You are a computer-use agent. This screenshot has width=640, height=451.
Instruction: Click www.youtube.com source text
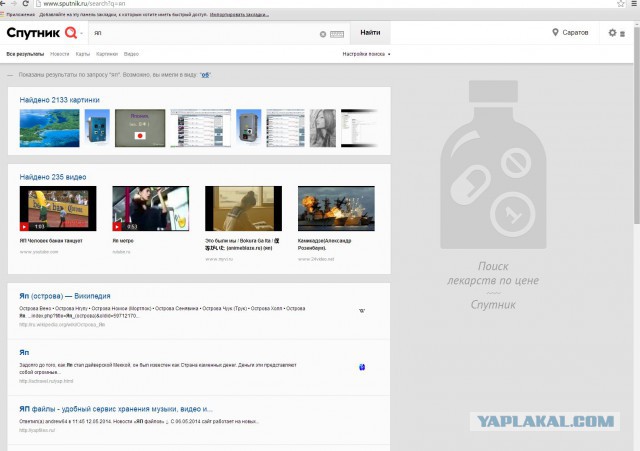pyautogui.click(x=39, y=252)
